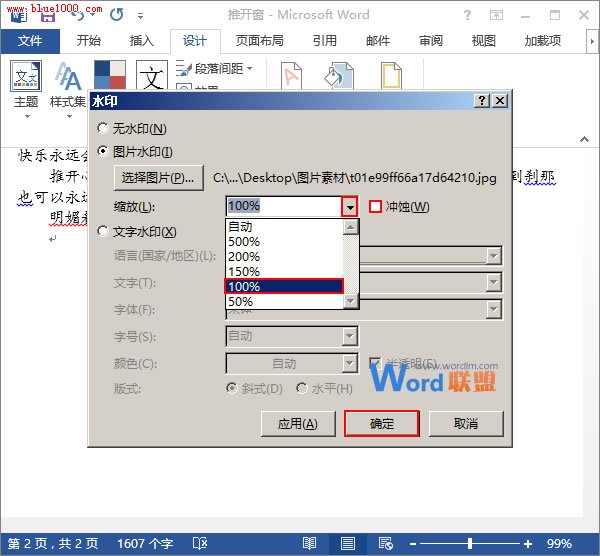
Task: Choose 200% in the scale list
Action: 284,256
